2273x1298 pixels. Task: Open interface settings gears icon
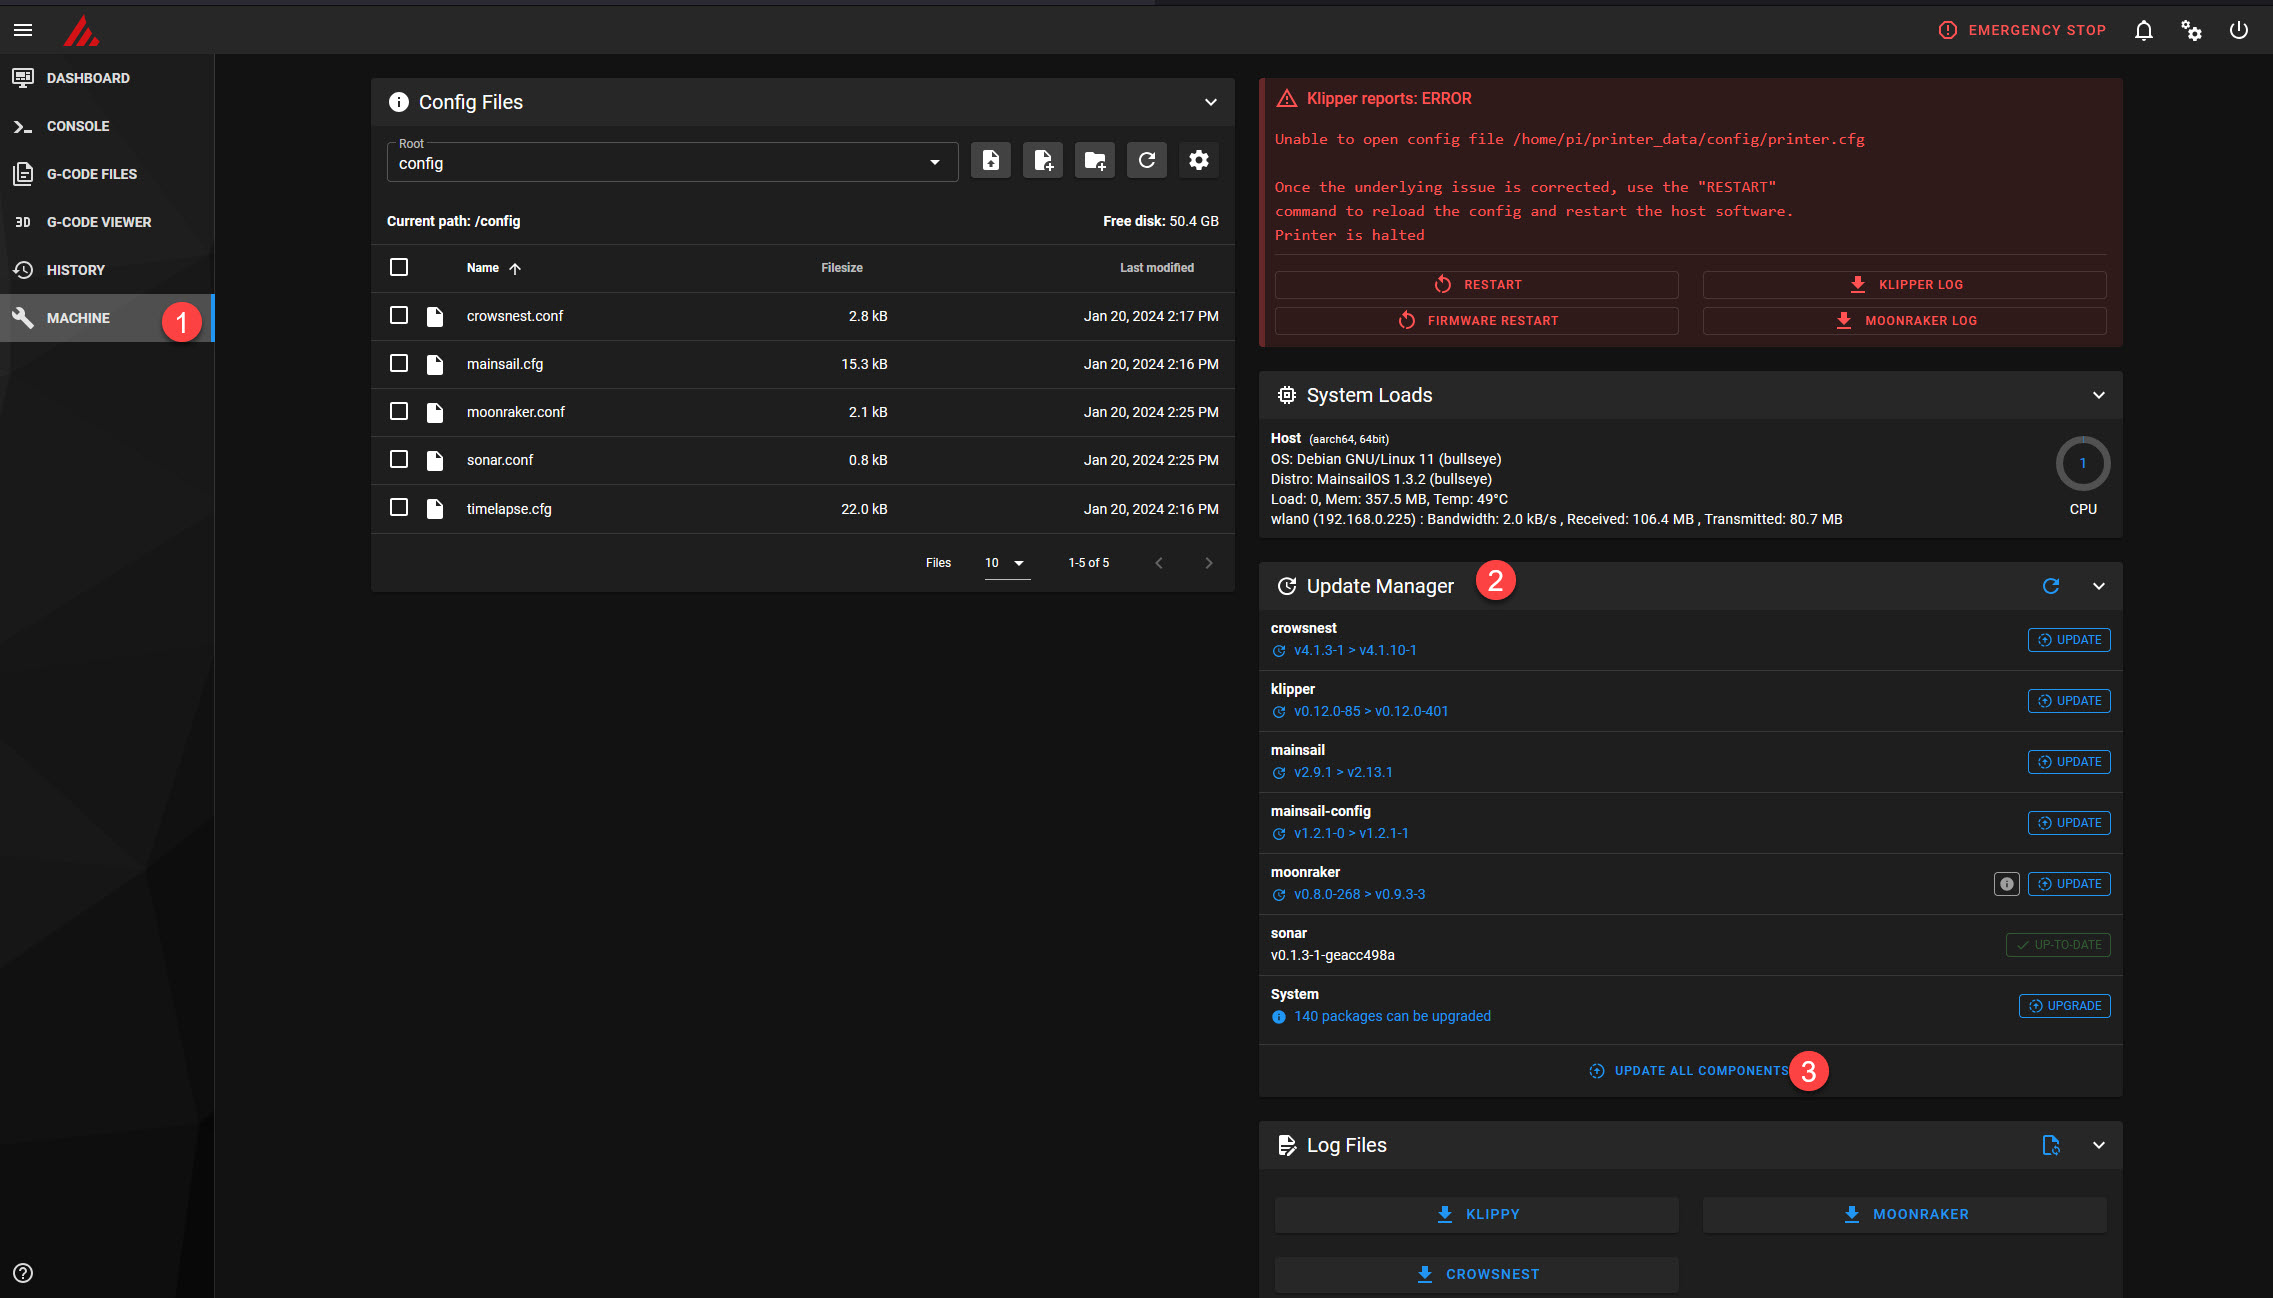point(2191,30)
